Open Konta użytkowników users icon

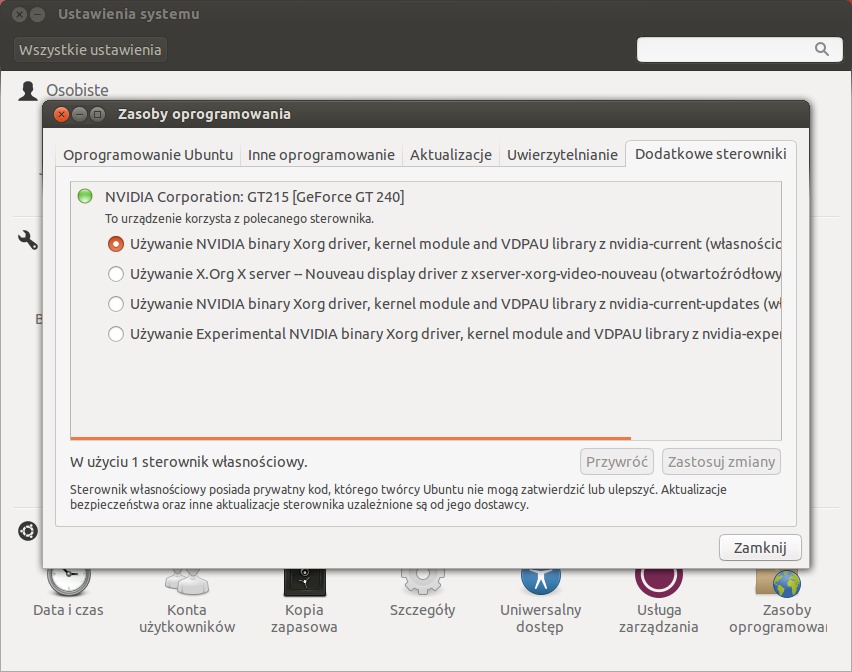pos(187,582)
